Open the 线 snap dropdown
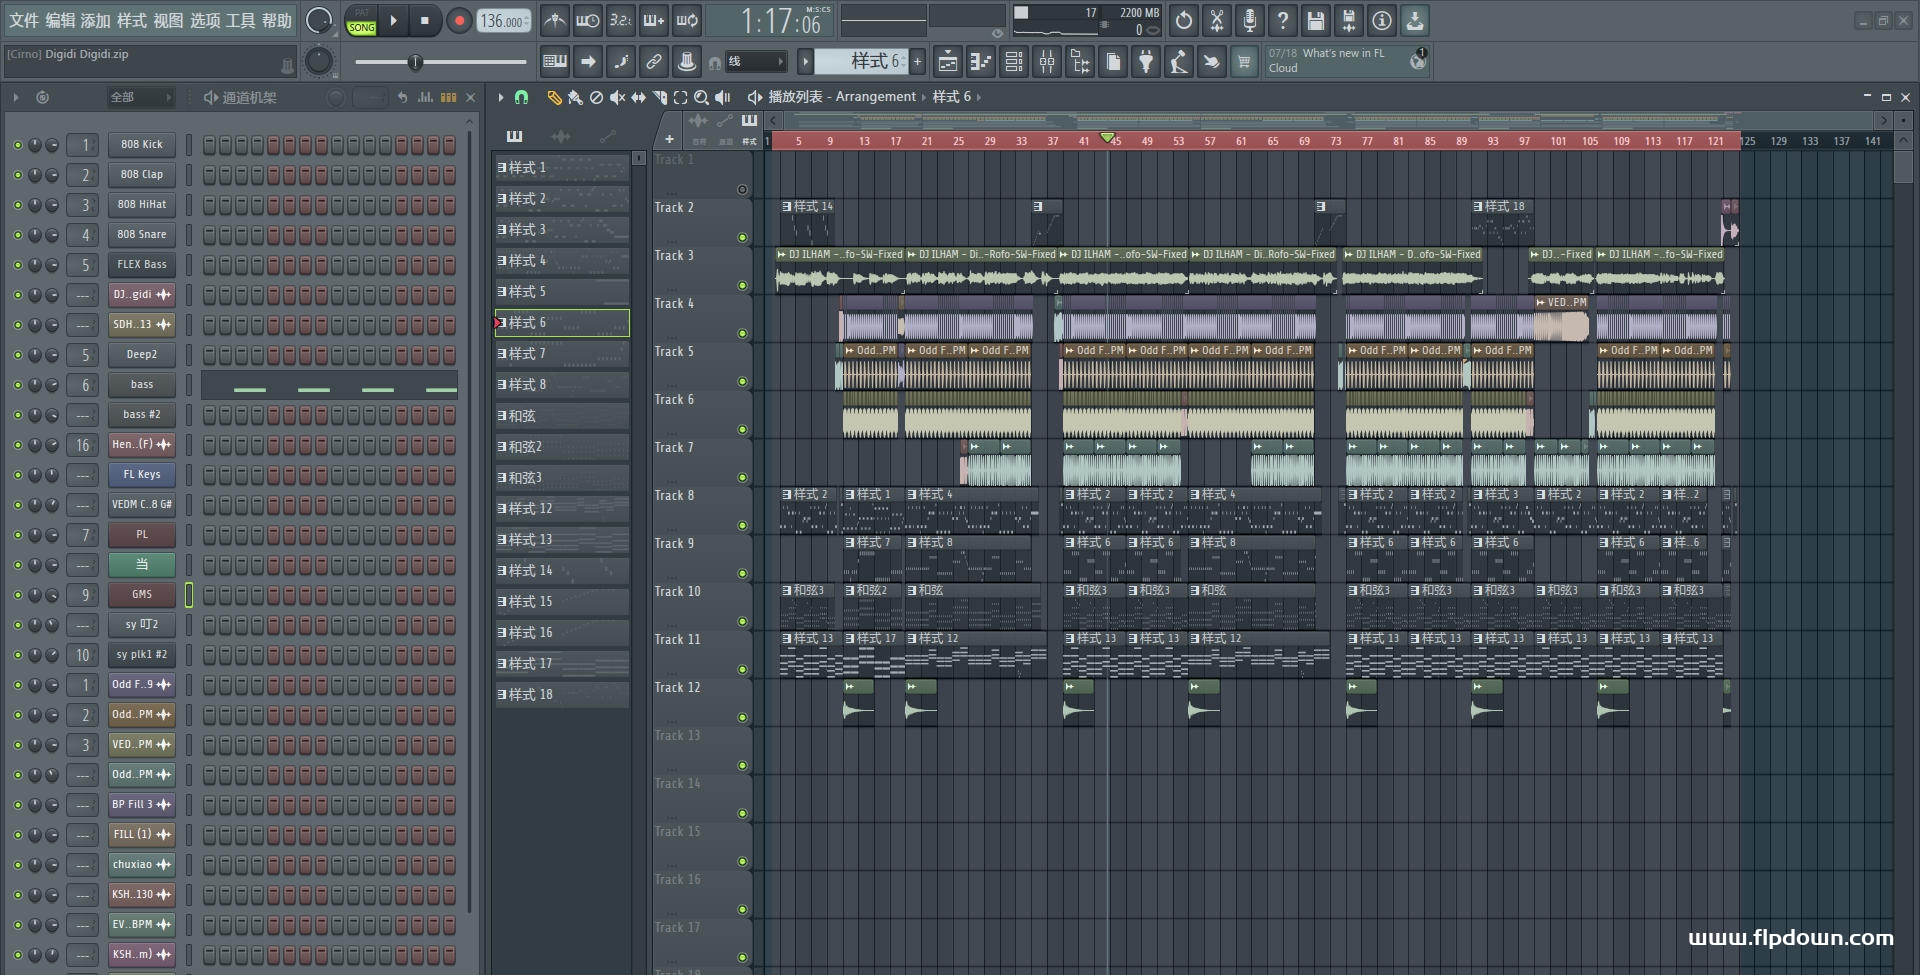Screen dimensions: 1920x975 coord(755,62)
